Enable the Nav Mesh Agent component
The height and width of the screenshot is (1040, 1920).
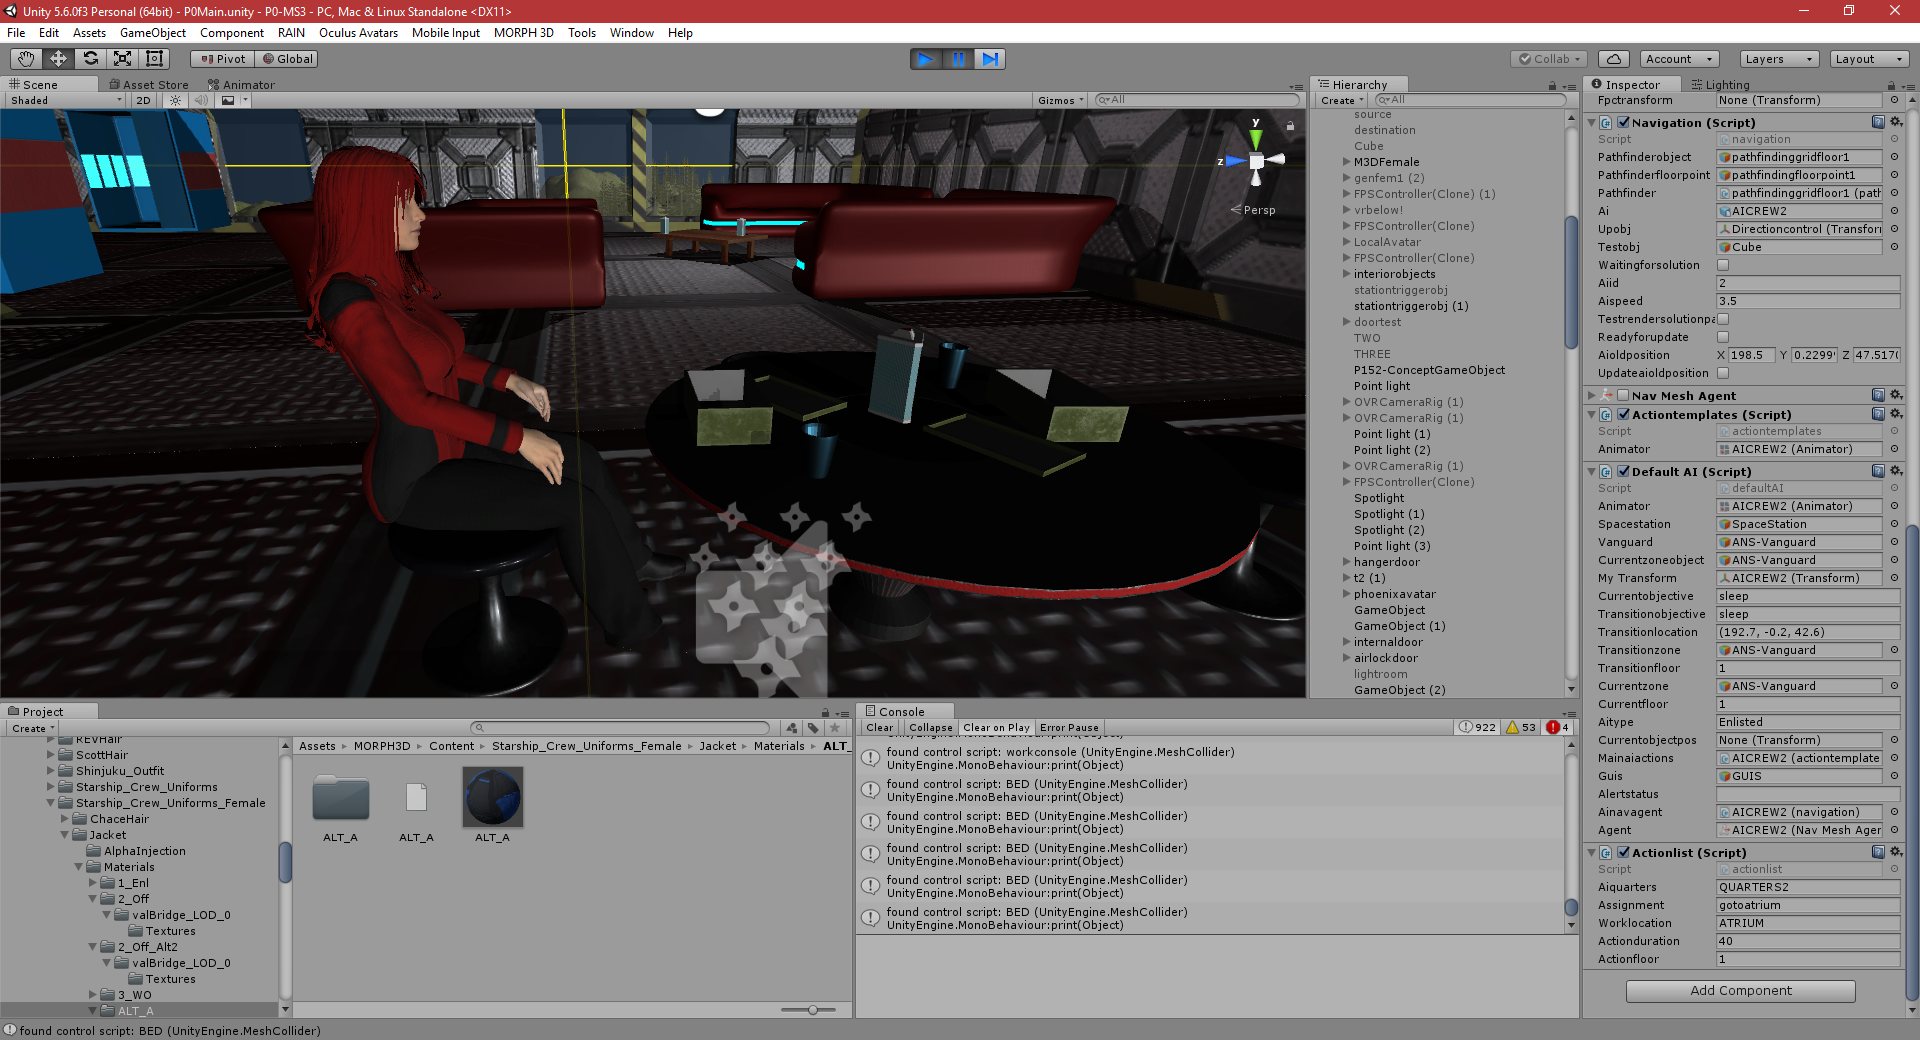tap(1623, 395)
